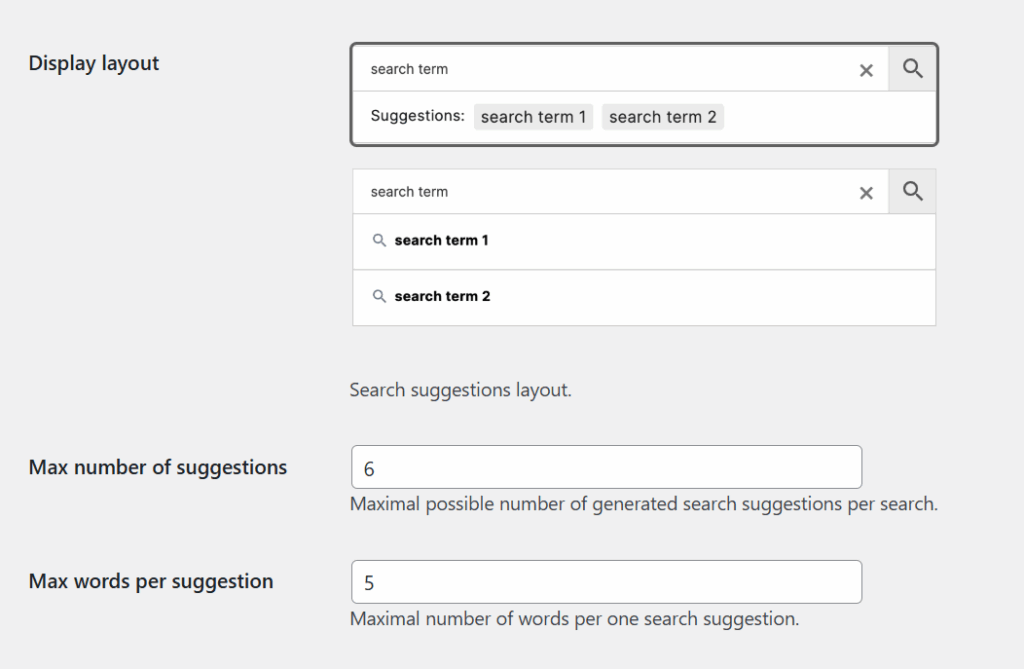The image size is (1024, 669).
Task: Click the magnifying glass icon in second search bar
Action: click(x=911, y=191)
